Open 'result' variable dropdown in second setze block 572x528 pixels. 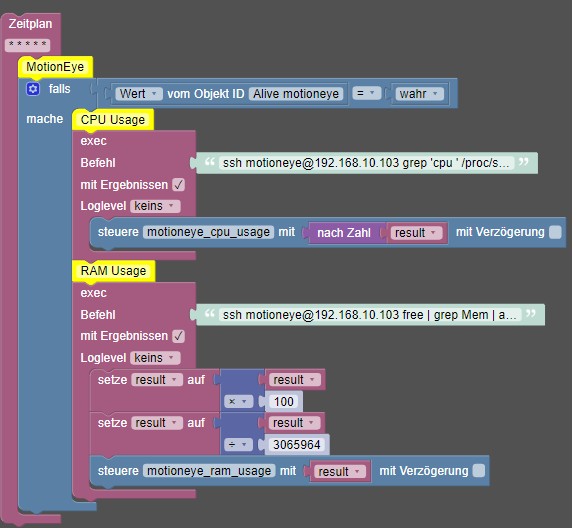(x=157, y=423)
